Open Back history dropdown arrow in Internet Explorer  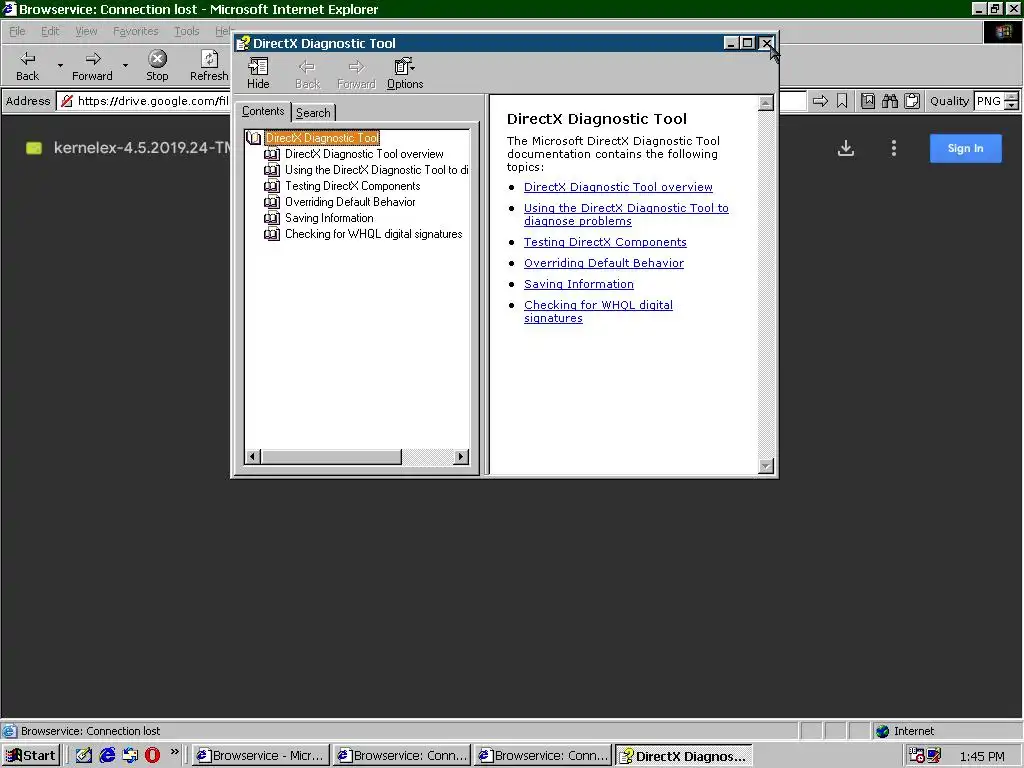(60, 66)
